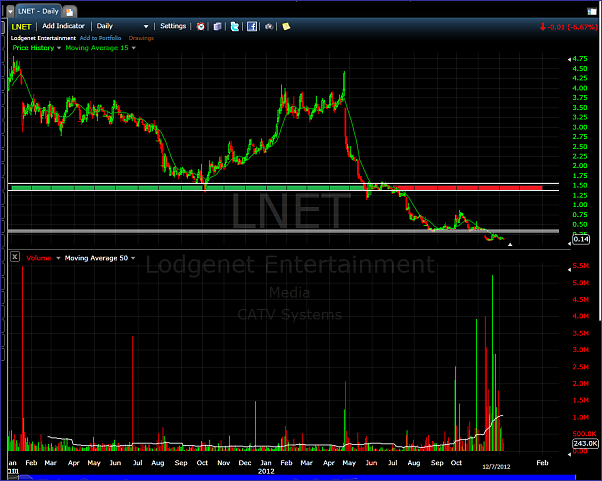Expand the Moving Average 50 dropdown arrow
The height and width of the screenshot is (481, 602).
pos(133,258)
